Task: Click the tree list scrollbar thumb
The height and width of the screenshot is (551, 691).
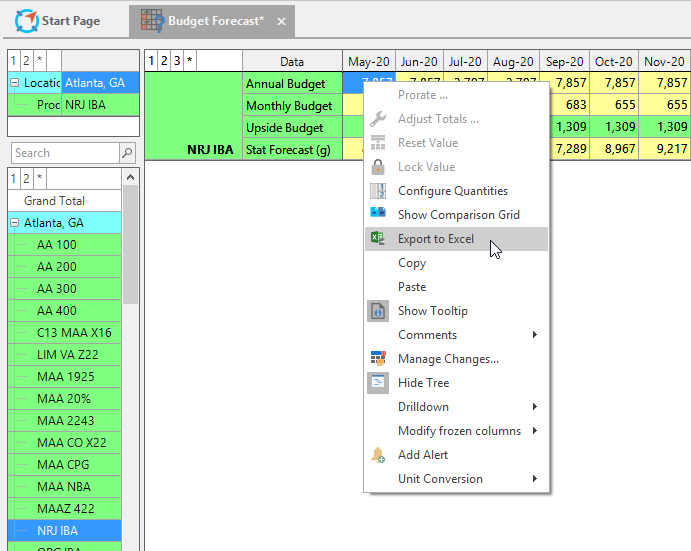Action: [x=130, y=245]
